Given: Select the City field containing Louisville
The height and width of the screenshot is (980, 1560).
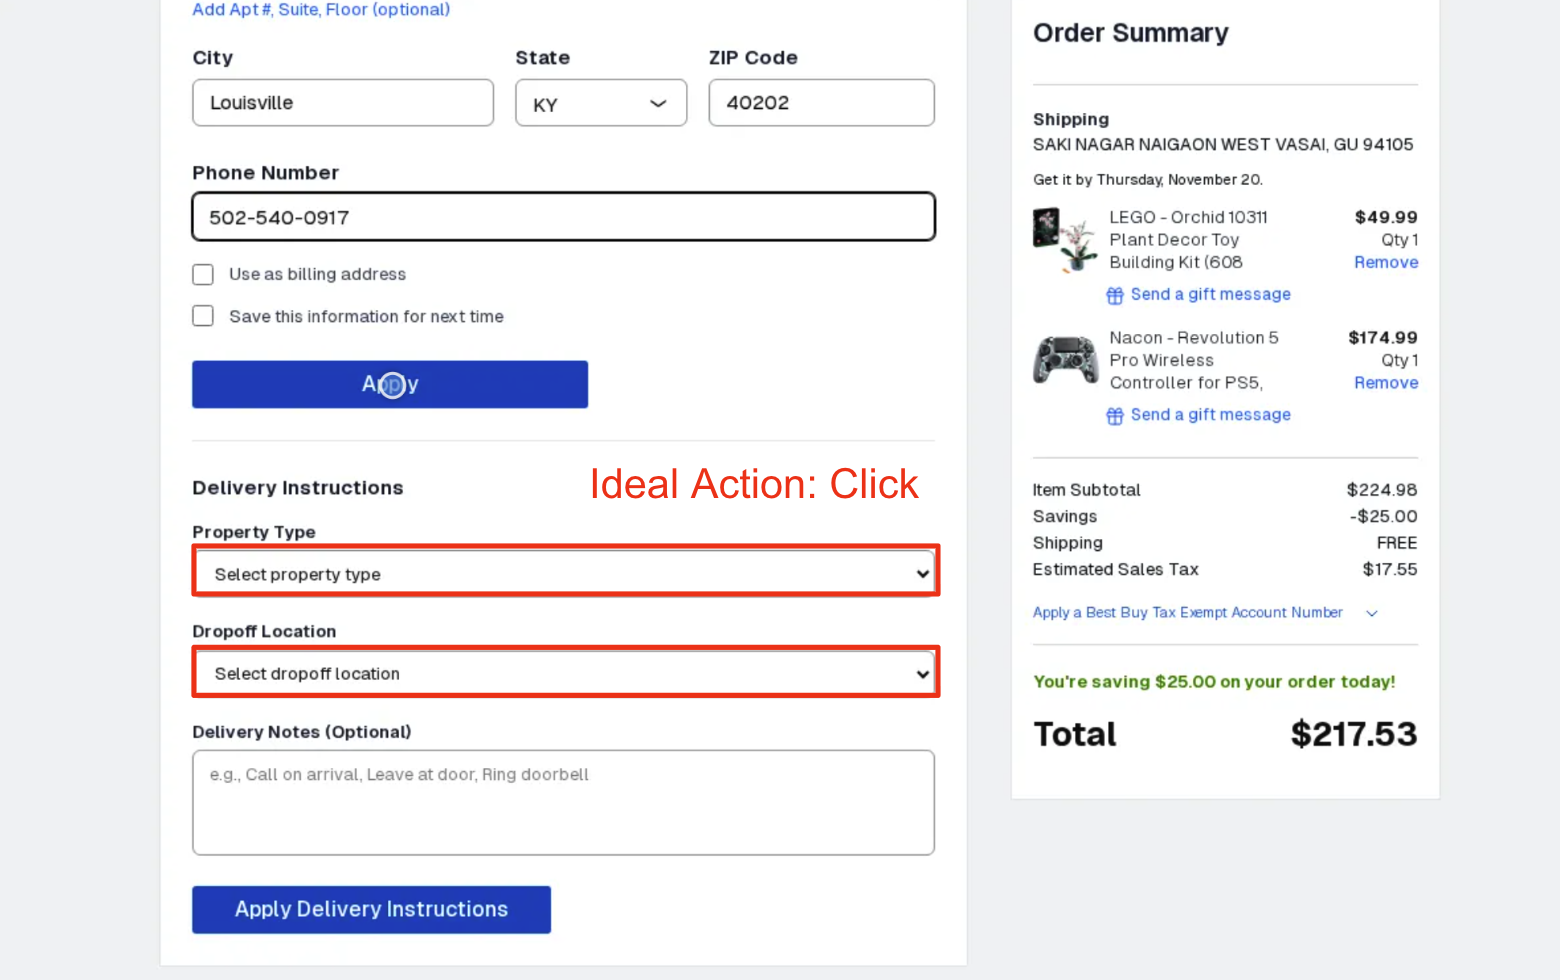Looking at the screenshot, I should tap(342, 102).
